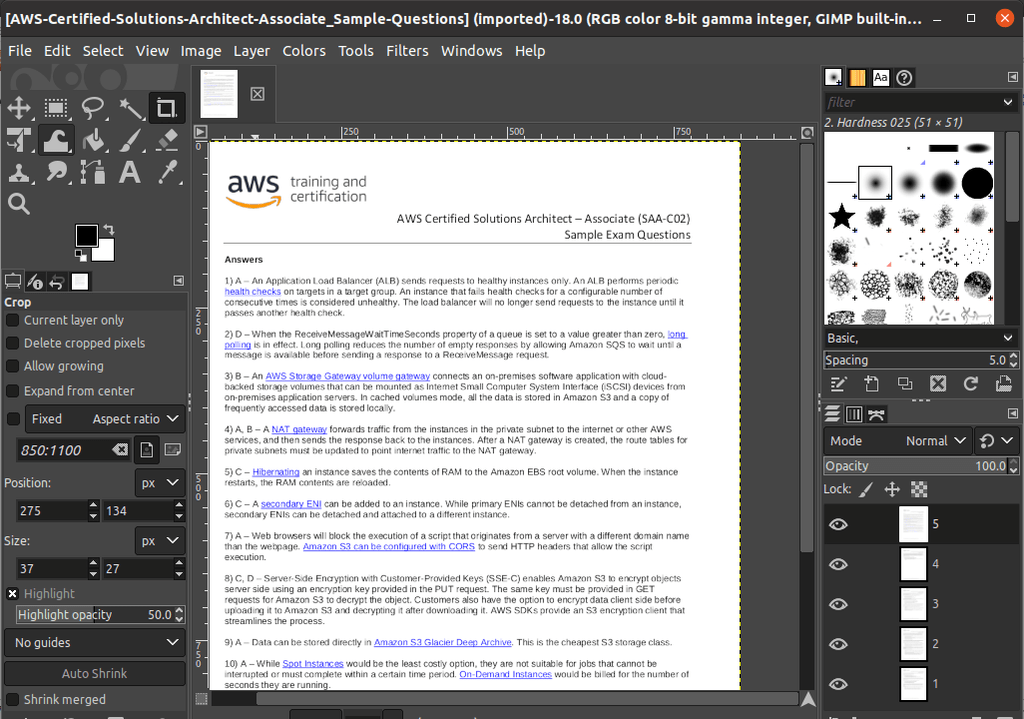Swap foreground and background colors
Screen dimensions: 1024x719
[x=109, y=229]
